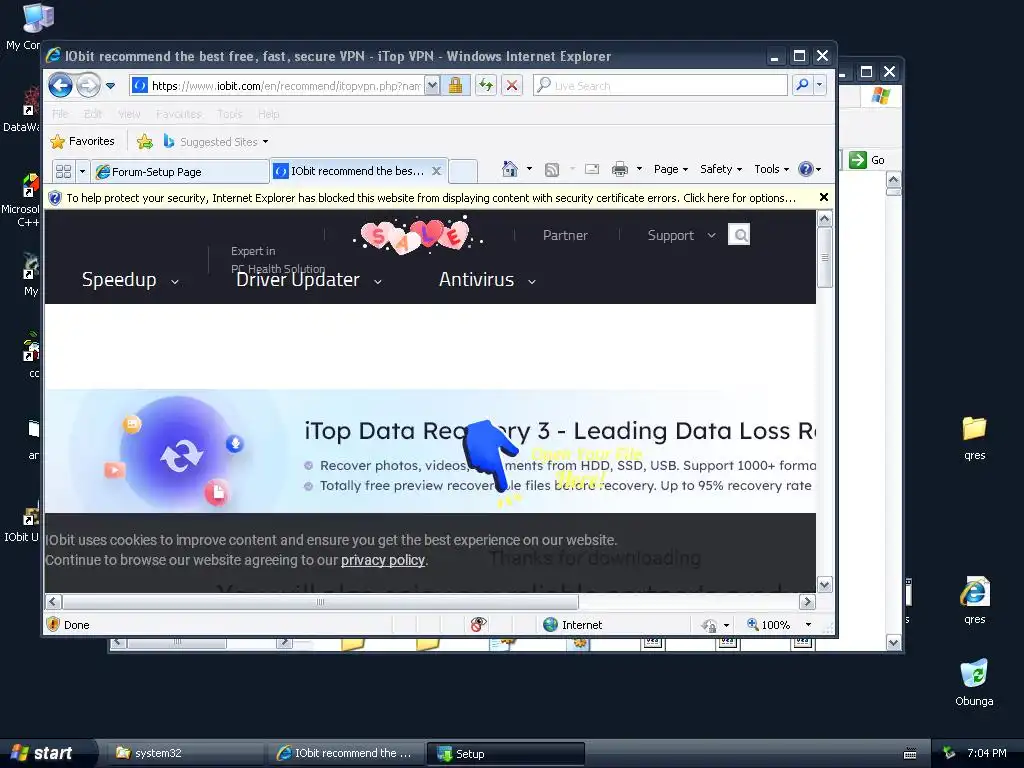Dismiss the security information bar
This screenshot has height=768, width=1024.
pos(824,197)
